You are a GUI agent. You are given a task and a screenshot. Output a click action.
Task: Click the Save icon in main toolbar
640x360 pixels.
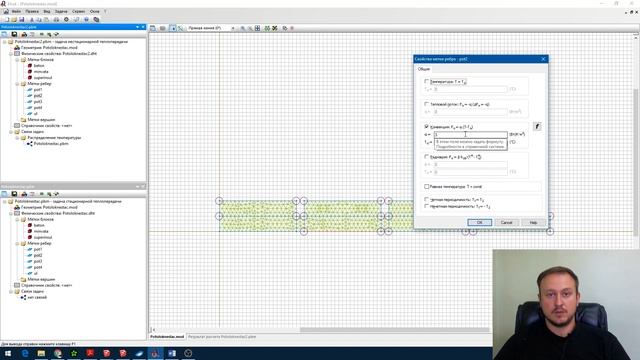pos(22,20)
